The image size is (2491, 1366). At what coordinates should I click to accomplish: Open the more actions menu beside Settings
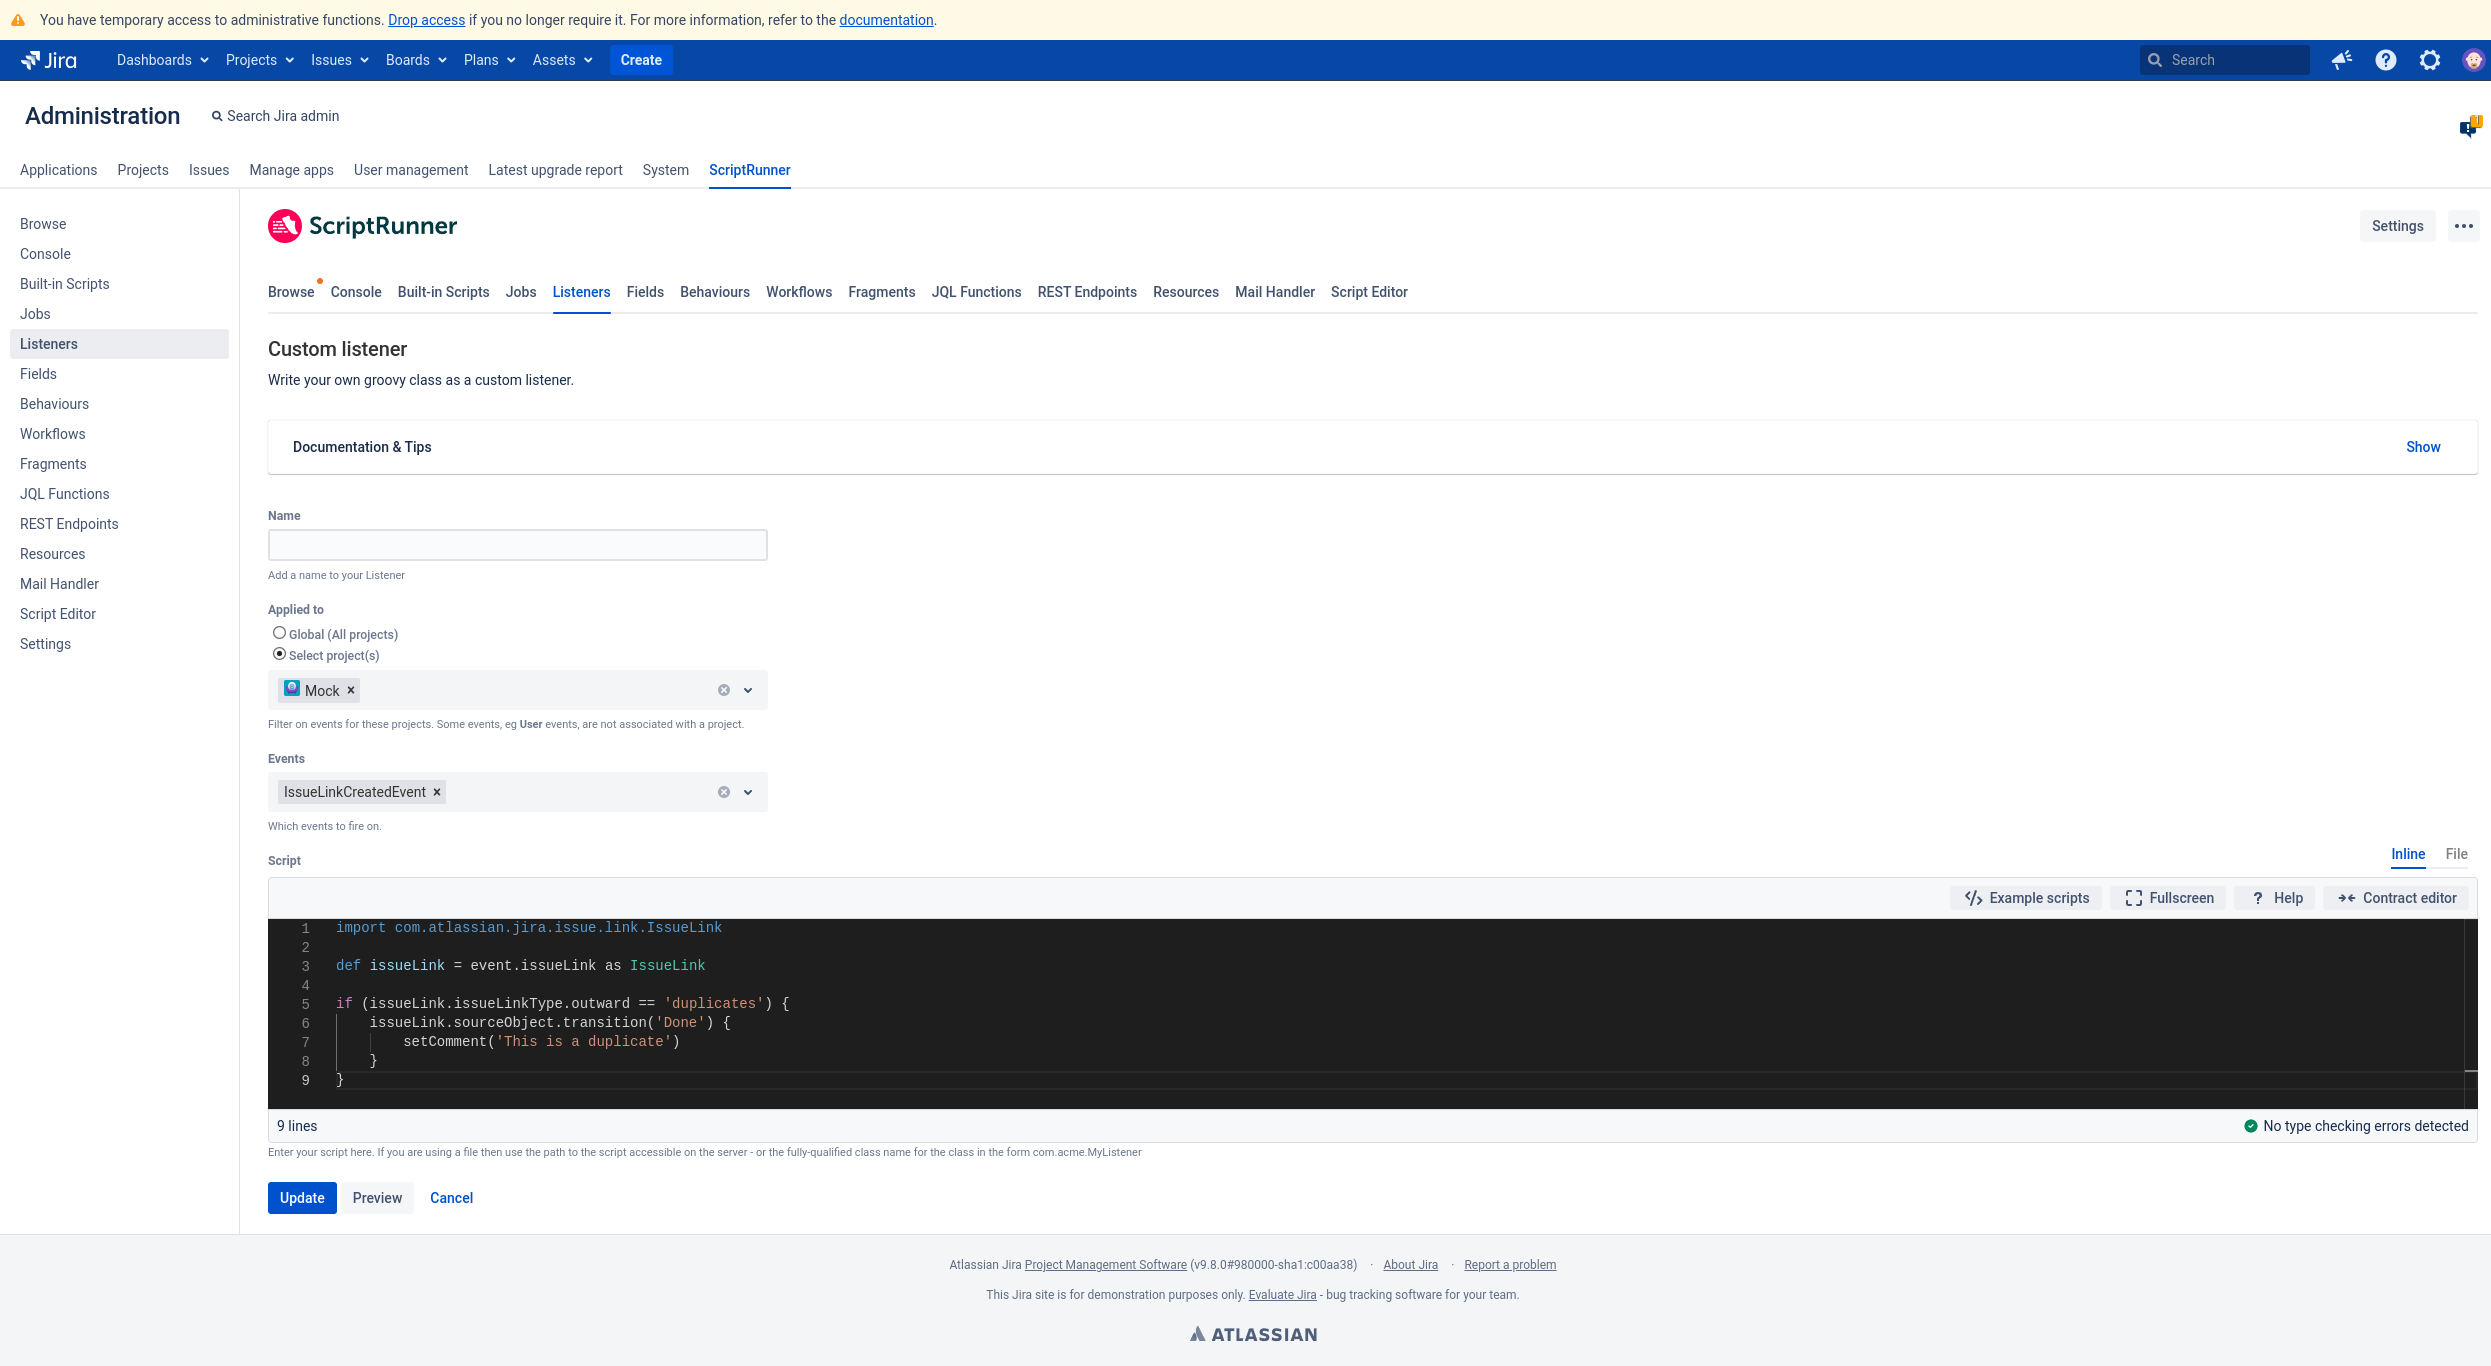[x=2463, y=225]
